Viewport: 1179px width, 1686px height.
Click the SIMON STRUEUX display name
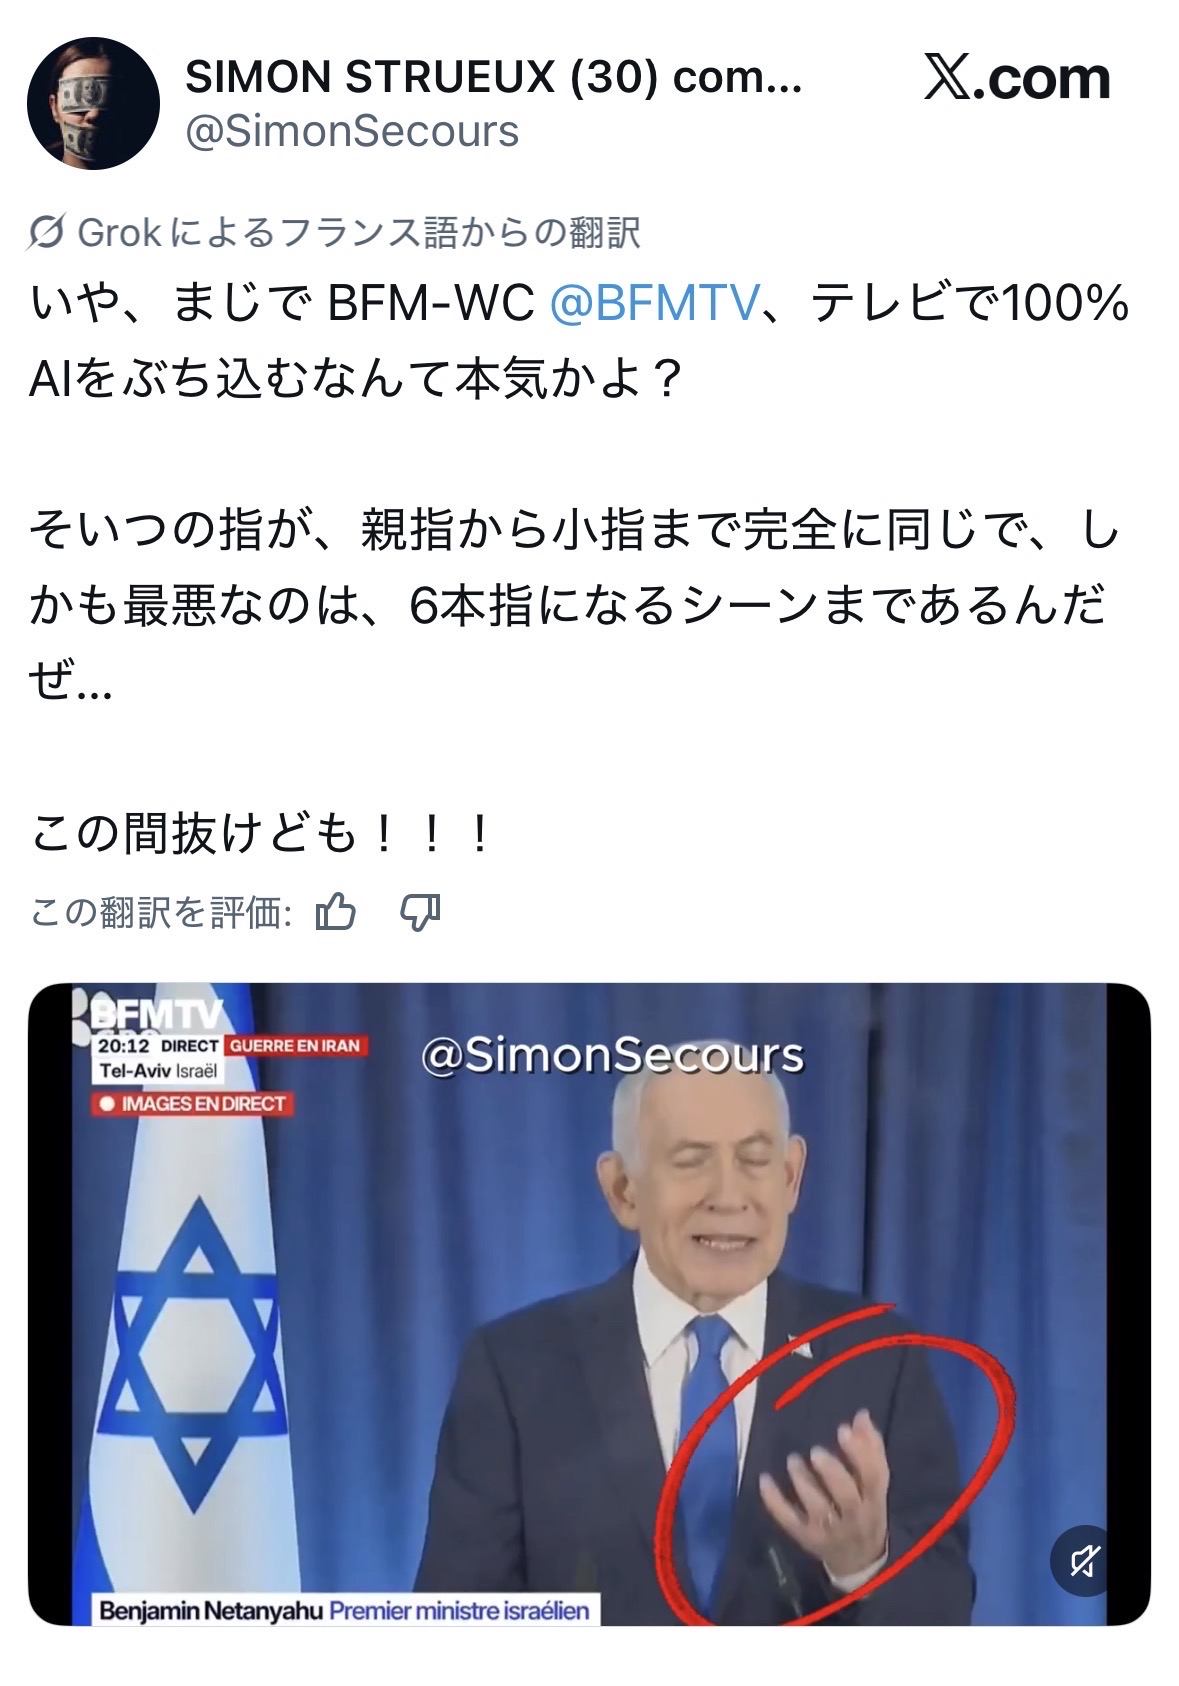tap(494, 77)
